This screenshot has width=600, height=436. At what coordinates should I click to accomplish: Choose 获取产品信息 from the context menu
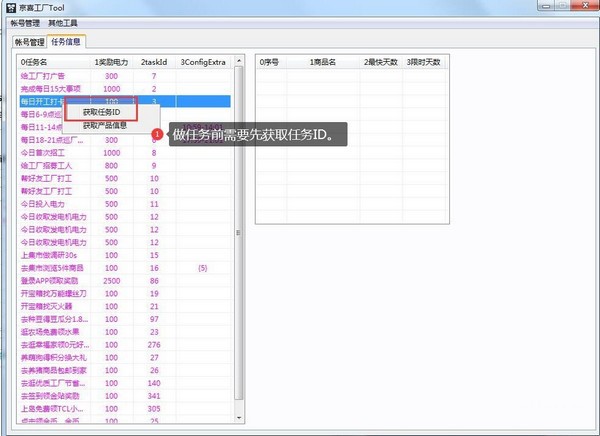105,126
